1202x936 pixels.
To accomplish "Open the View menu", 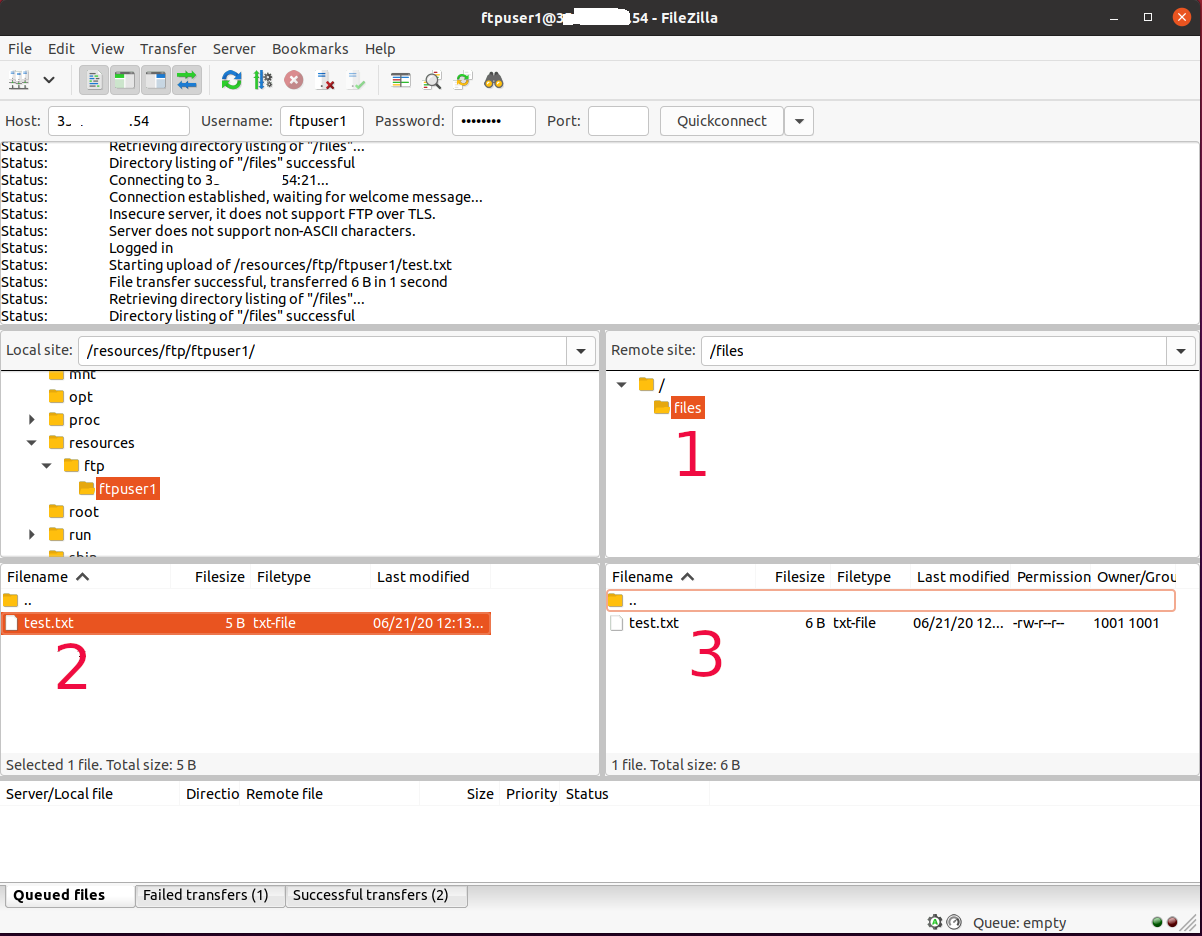I will click(x=108, y=48).
